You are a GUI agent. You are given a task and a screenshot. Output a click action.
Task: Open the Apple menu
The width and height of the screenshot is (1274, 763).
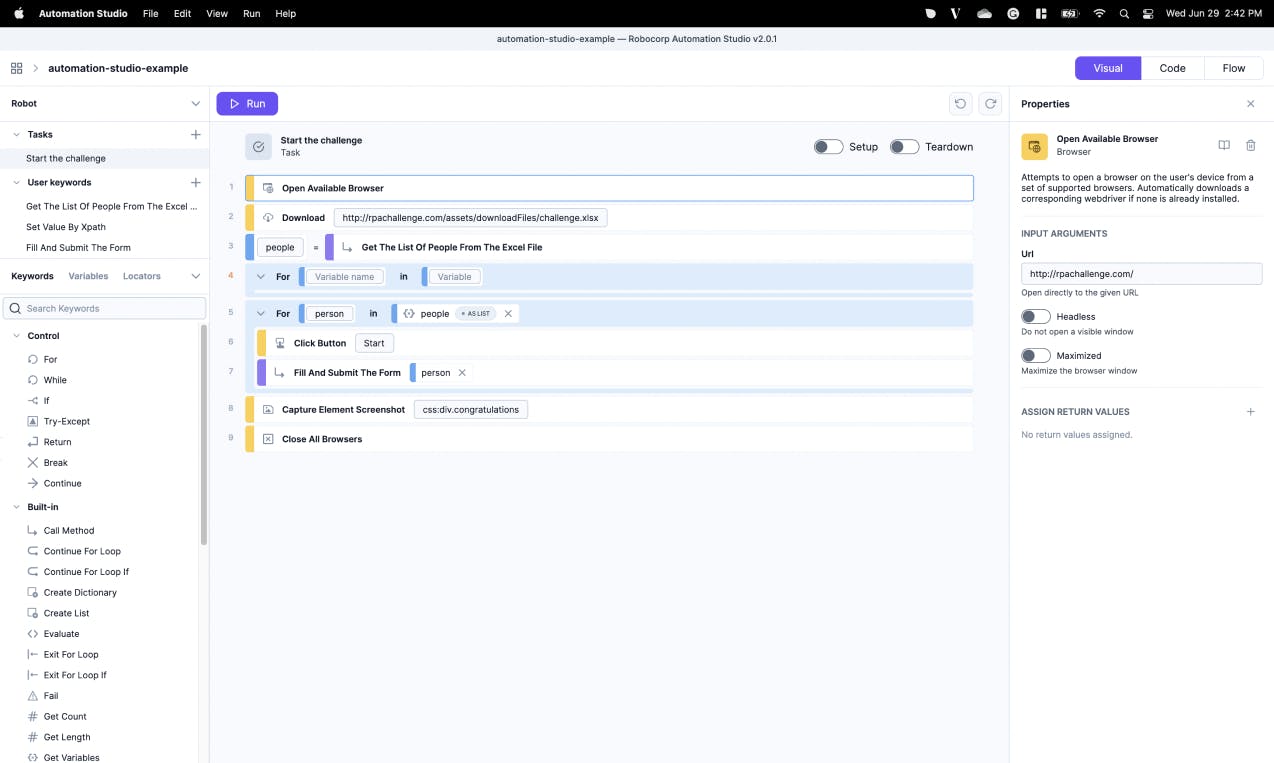click(18, 14)
